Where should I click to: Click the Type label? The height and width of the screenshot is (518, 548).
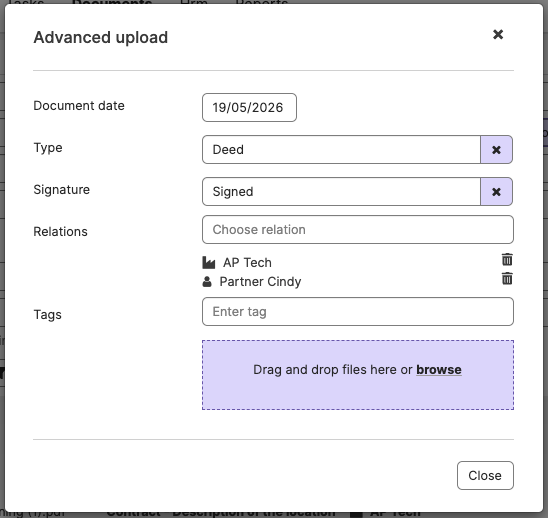(x=48, y=148)
